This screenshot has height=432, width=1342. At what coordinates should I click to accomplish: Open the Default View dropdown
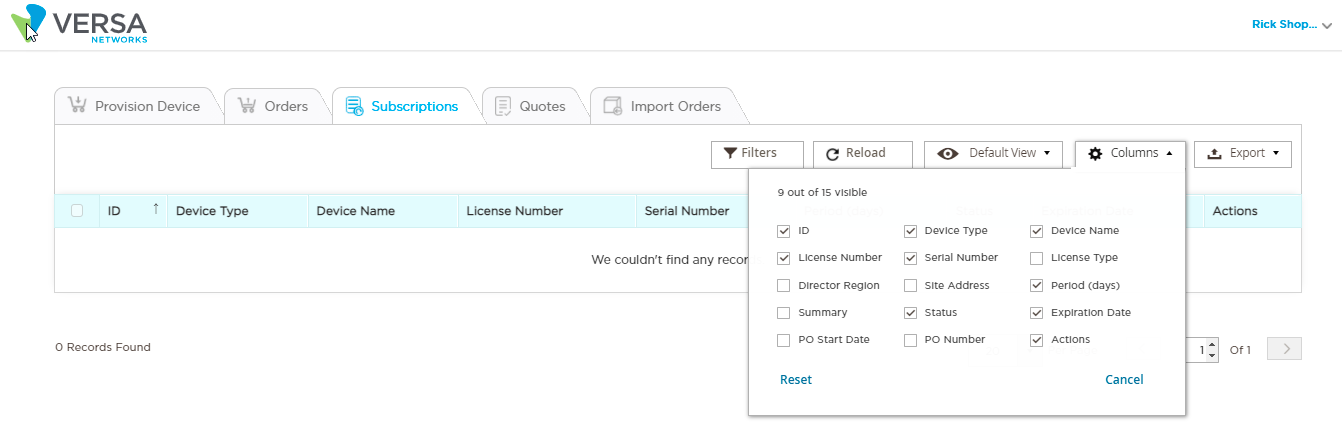(x=992, y=153)
